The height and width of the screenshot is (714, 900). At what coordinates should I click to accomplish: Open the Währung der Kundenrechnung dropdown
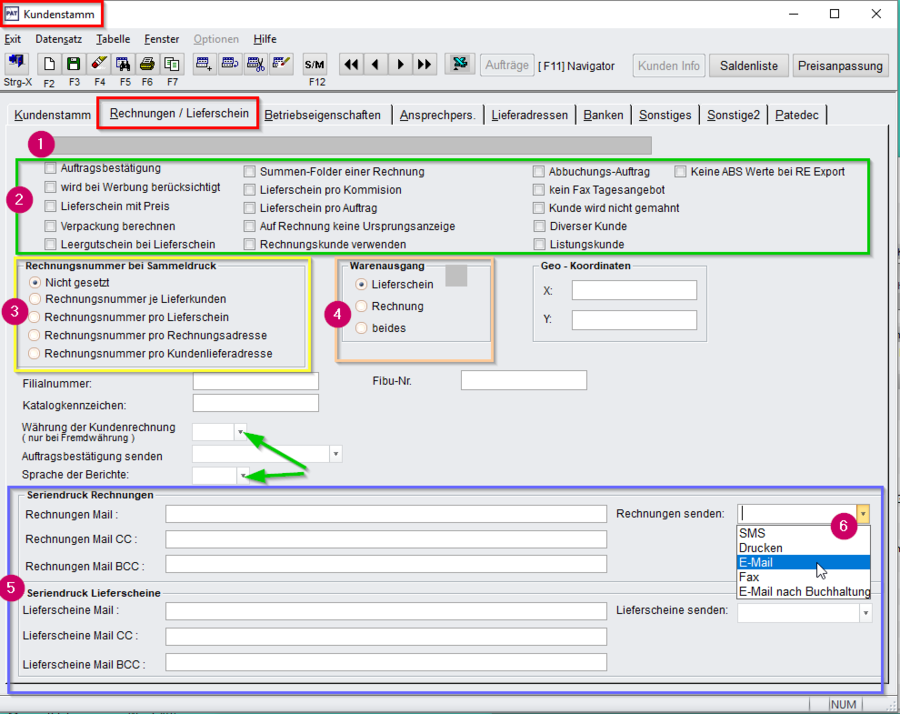[240, 432]
